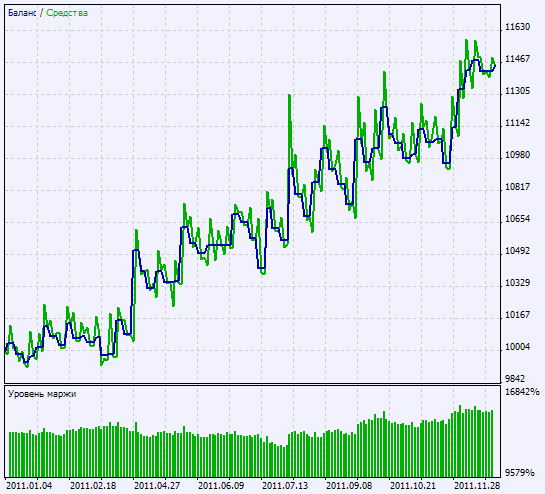The width and height of the screenshot is (545, 494).
Task: Click the 10004 price axis label
Action: pyautogui.click(x=517, y=347)
